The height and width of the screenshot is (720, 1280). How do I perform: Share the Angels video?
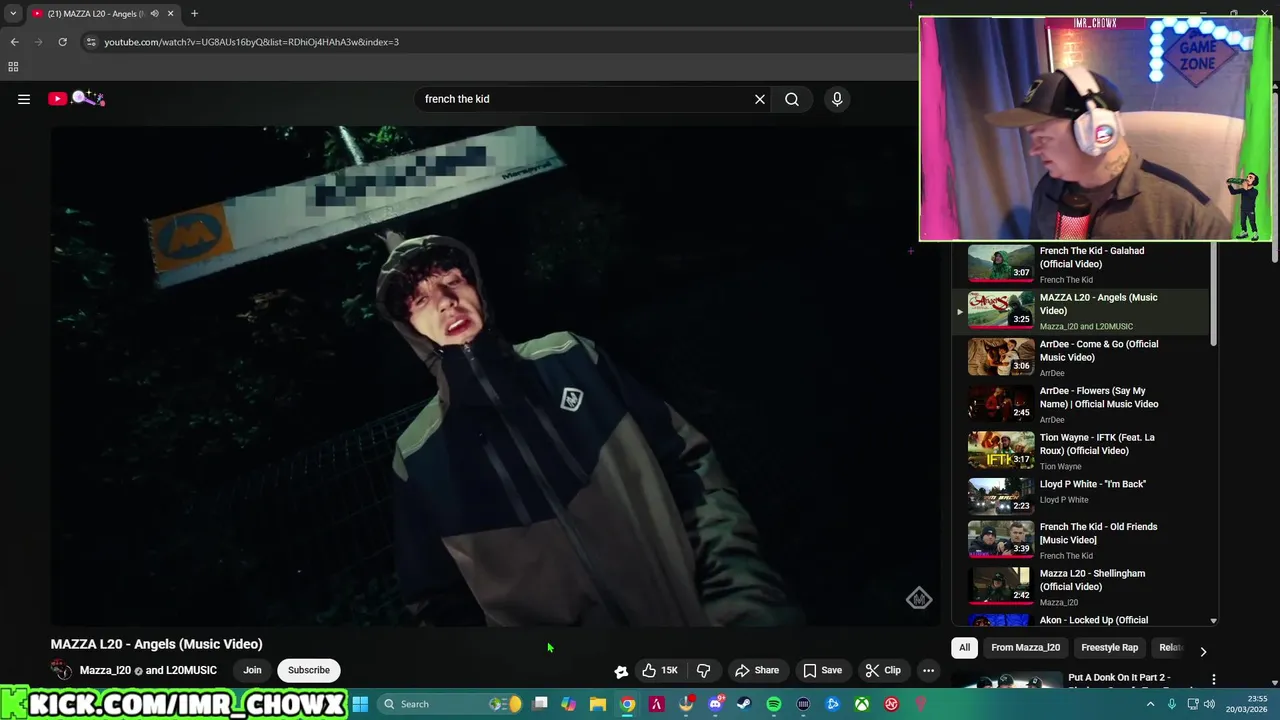757,670
